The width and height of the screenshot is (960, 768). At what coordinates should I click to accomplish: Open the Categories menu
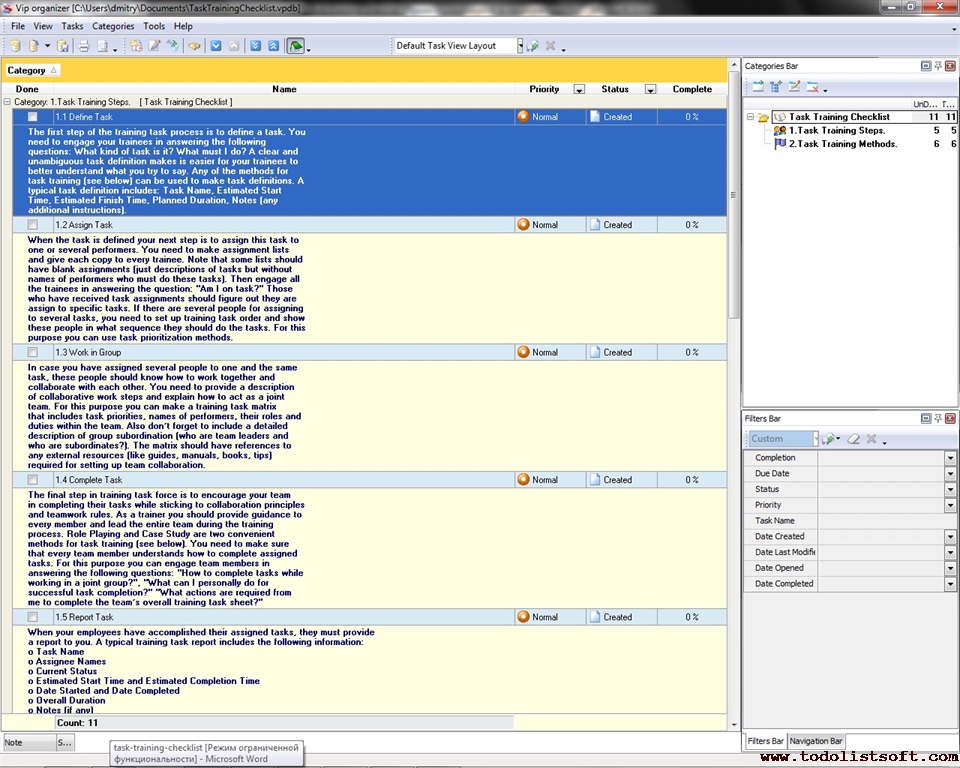113,26
